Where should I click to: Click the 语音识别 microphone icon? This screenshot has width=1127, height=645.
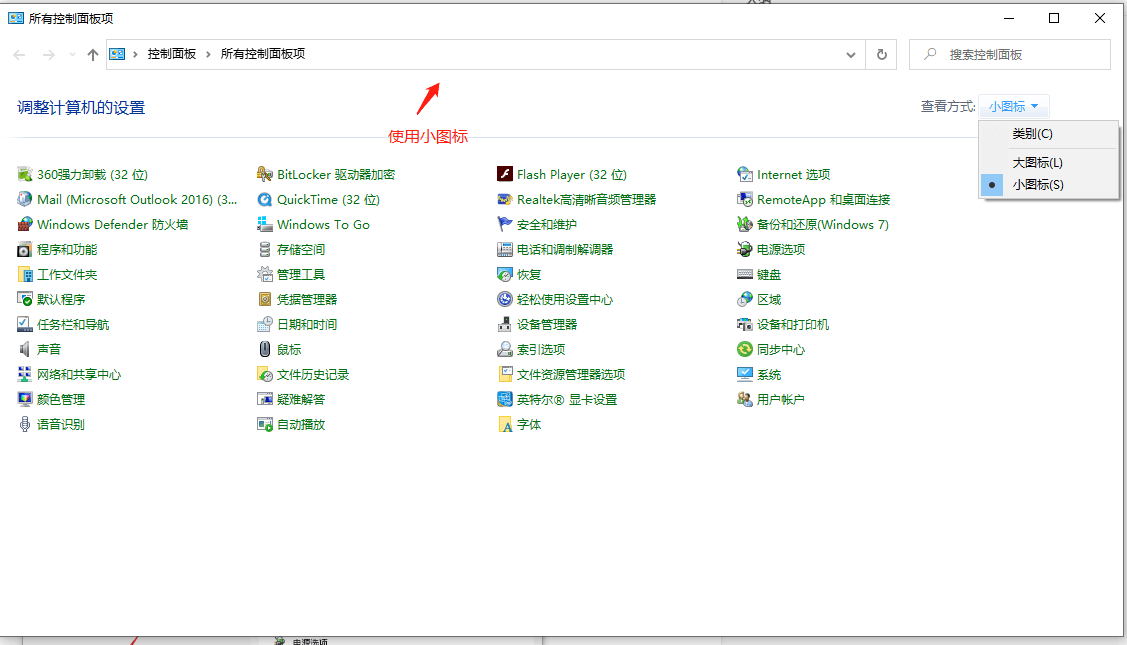point(24,424)
